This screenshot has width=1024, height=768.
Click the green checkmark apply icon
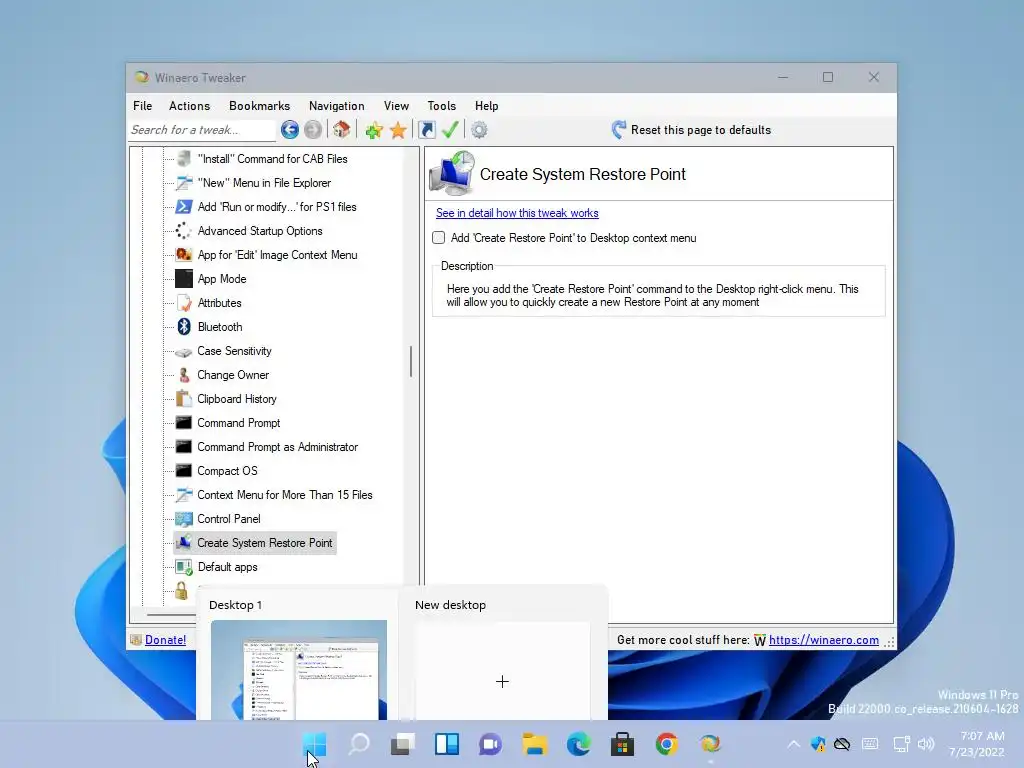[450, 129]
